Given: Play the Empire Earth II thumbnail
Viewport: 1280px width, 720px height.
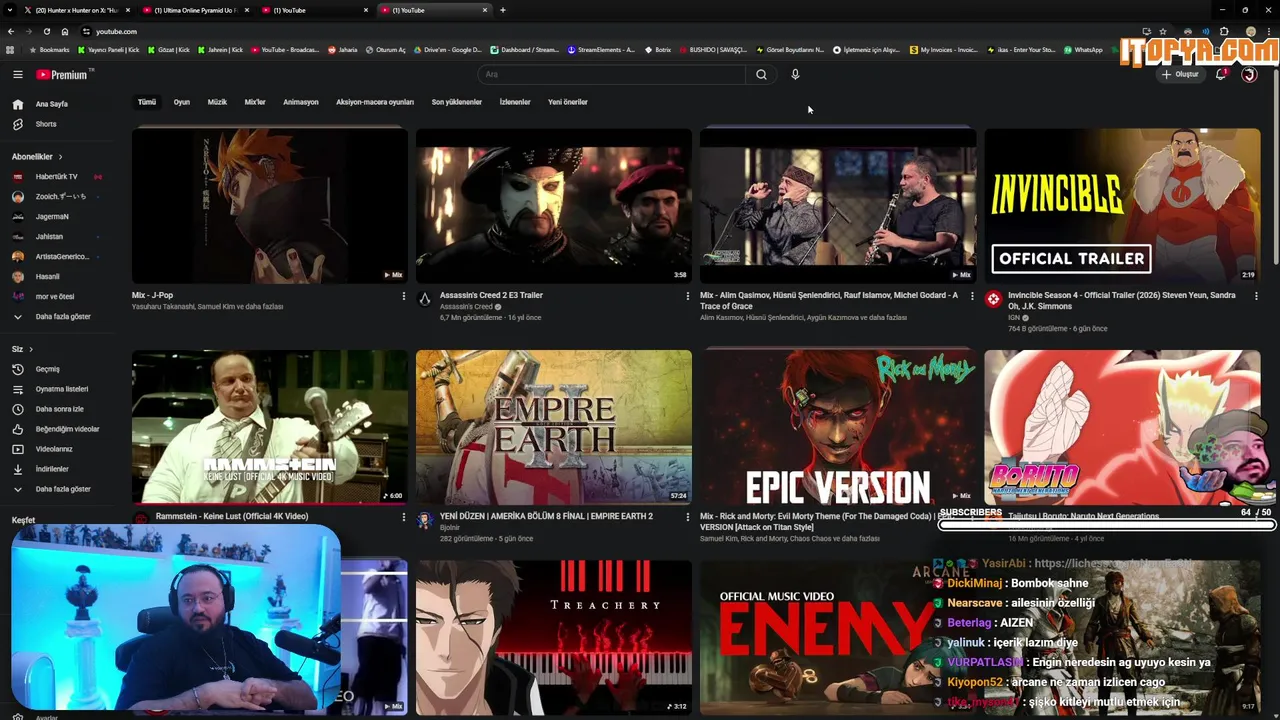Looking at the screenshot, I should (x=554, y=427).
